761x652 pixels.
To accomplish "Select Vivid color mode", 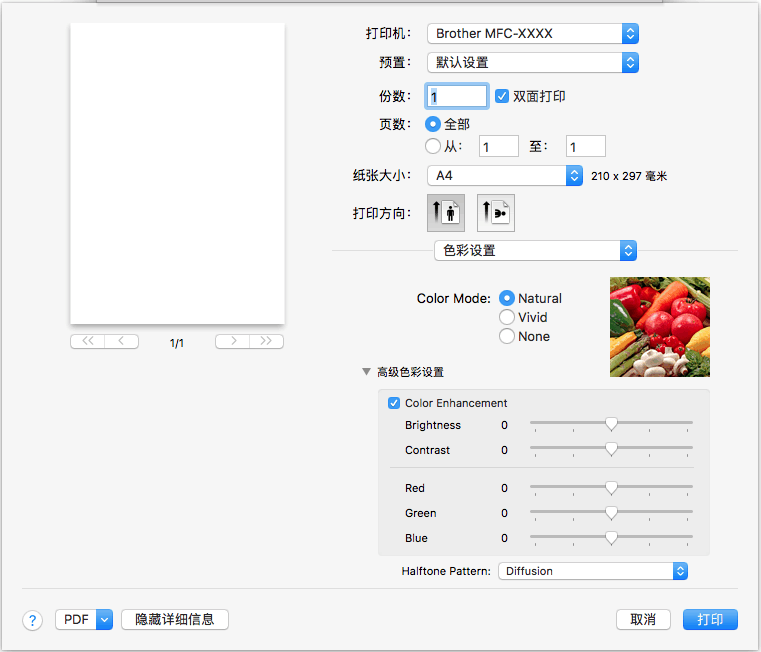I will coord(507,317).
